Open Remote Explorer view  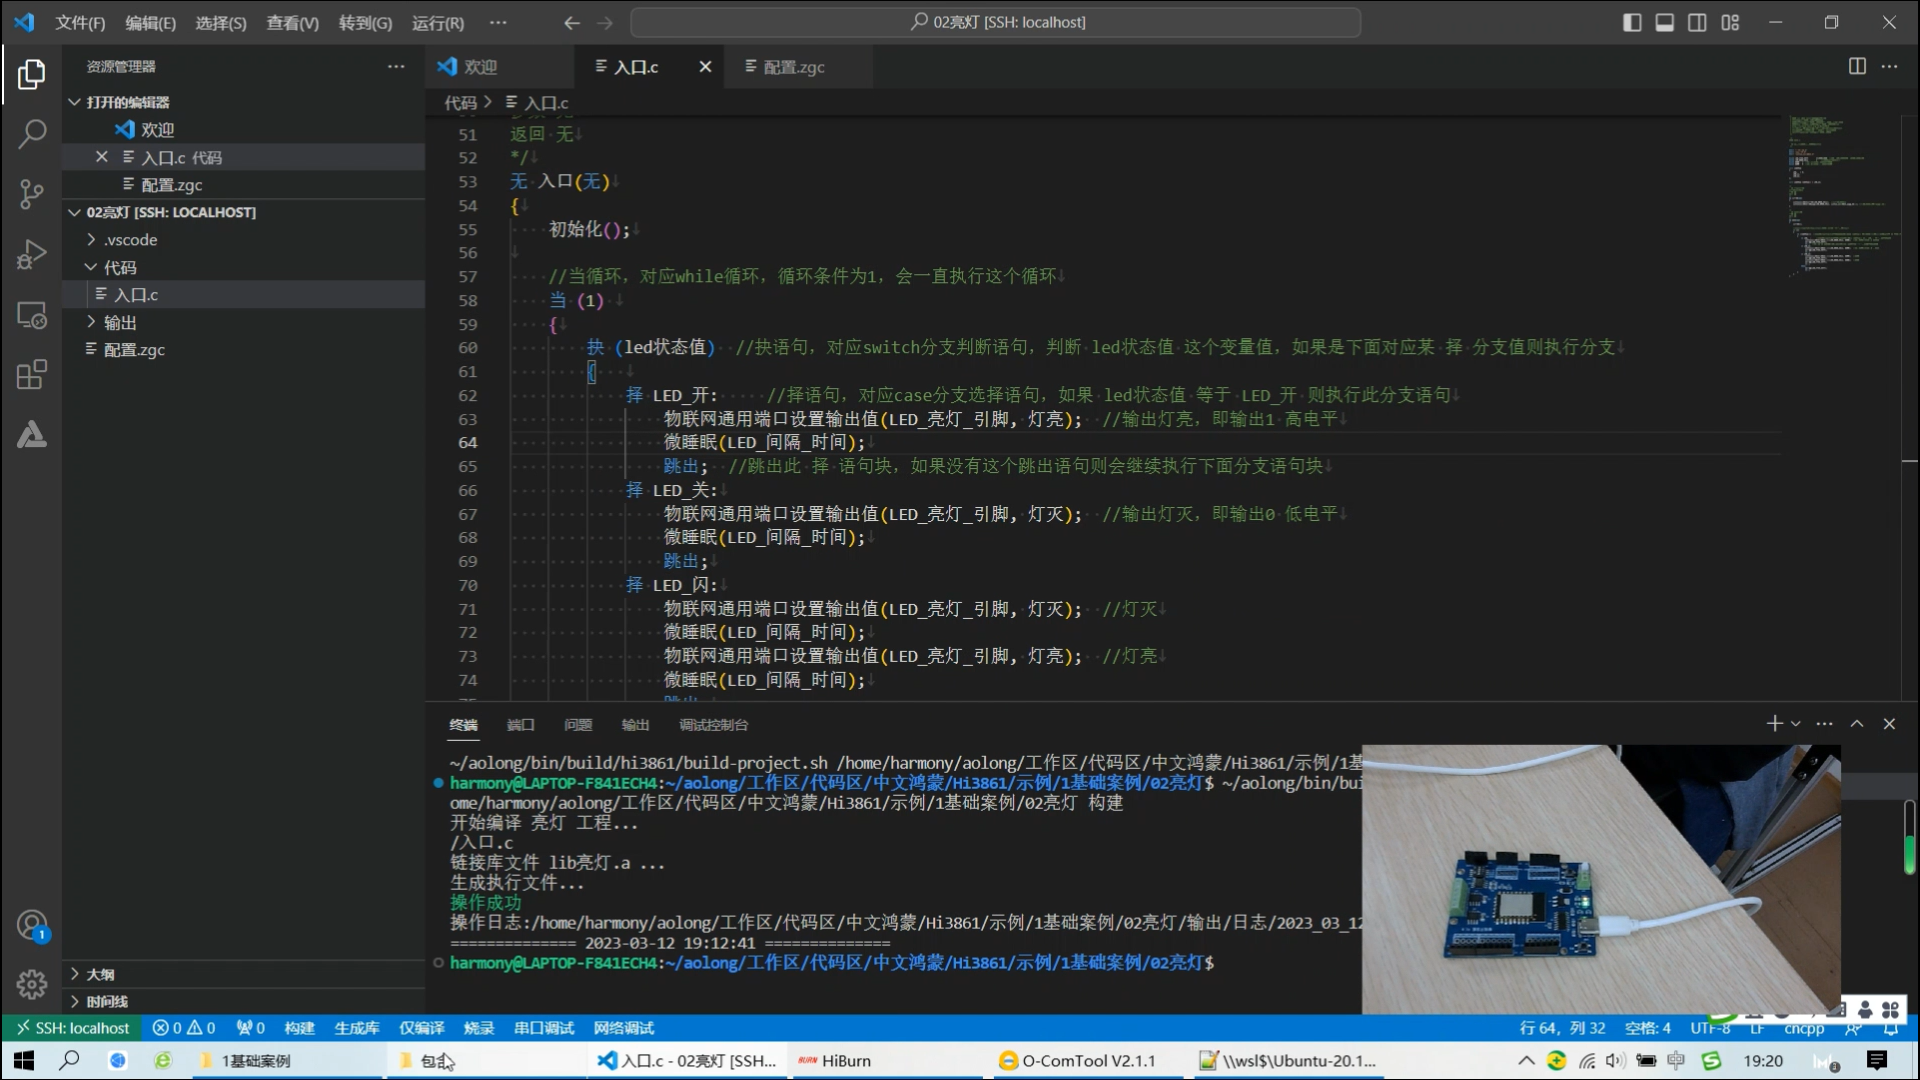[x=32, y=315]
